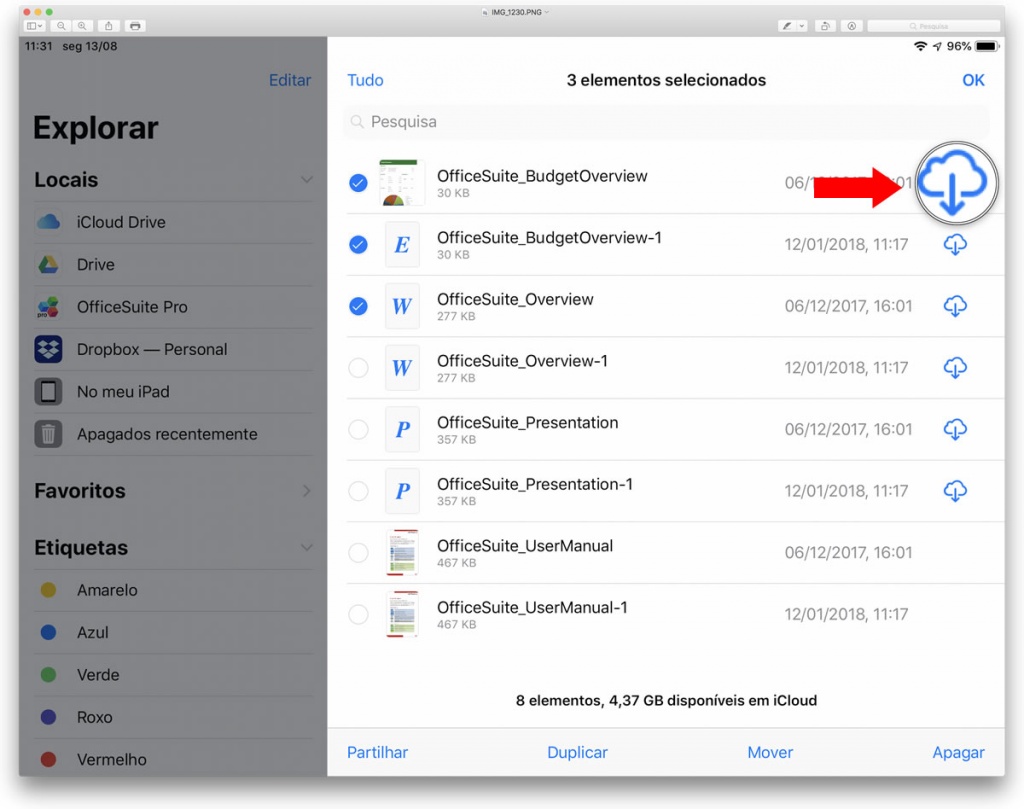Select the Dropbox — Personal sidebar icon
Screen dimensions: 1024x809
point(50,349)
